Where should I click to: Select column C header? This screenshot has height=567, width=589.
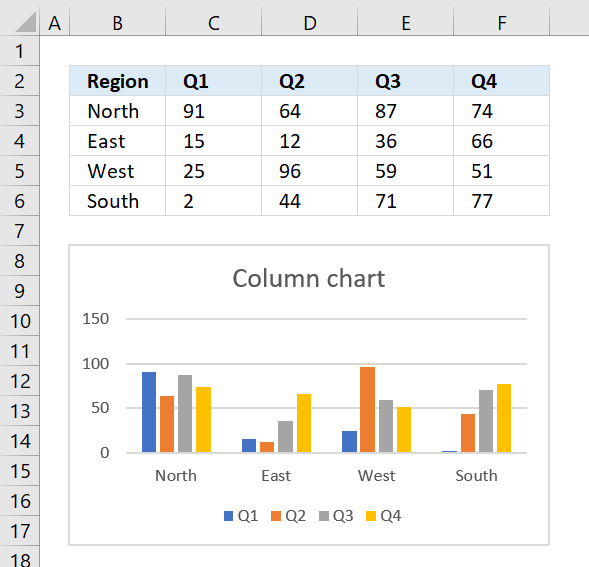click(x=213, y=23)
